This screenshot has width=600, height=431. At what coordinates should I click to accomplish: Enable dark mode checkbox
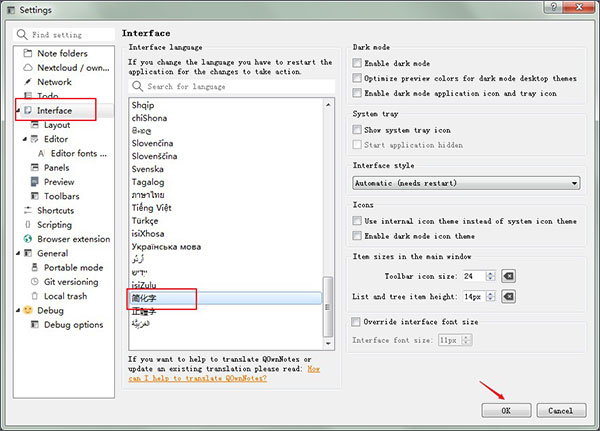tap(357, 63)
